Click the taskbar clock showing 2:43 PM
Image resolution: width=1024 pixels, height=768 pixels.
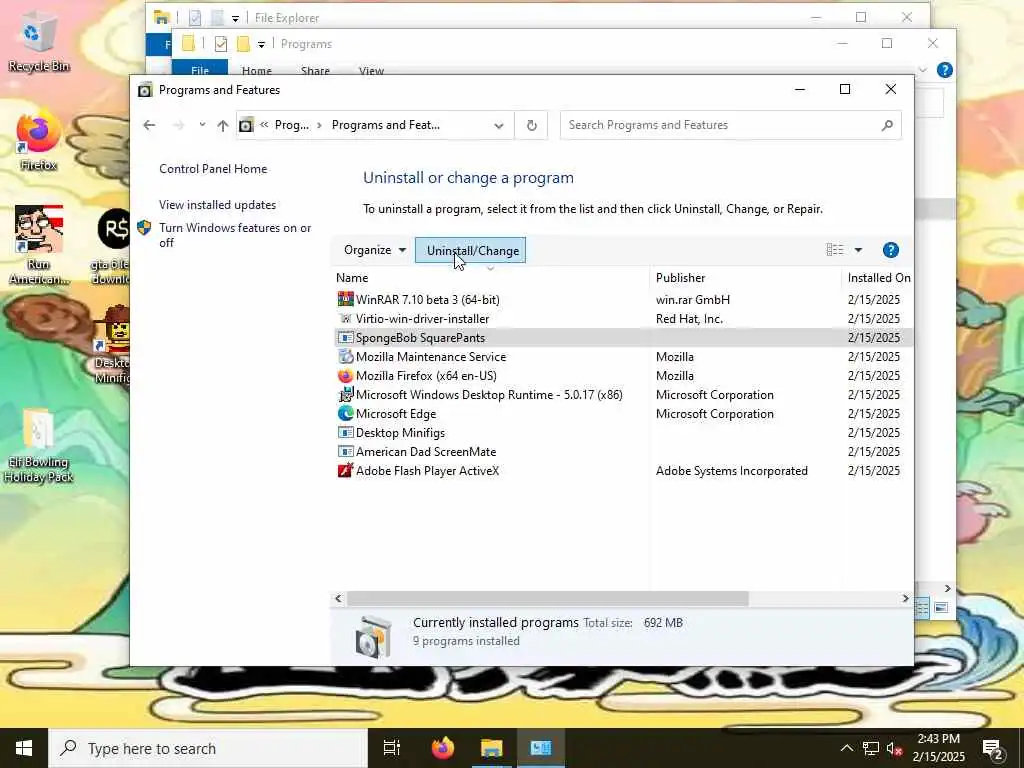coord(938,748)
